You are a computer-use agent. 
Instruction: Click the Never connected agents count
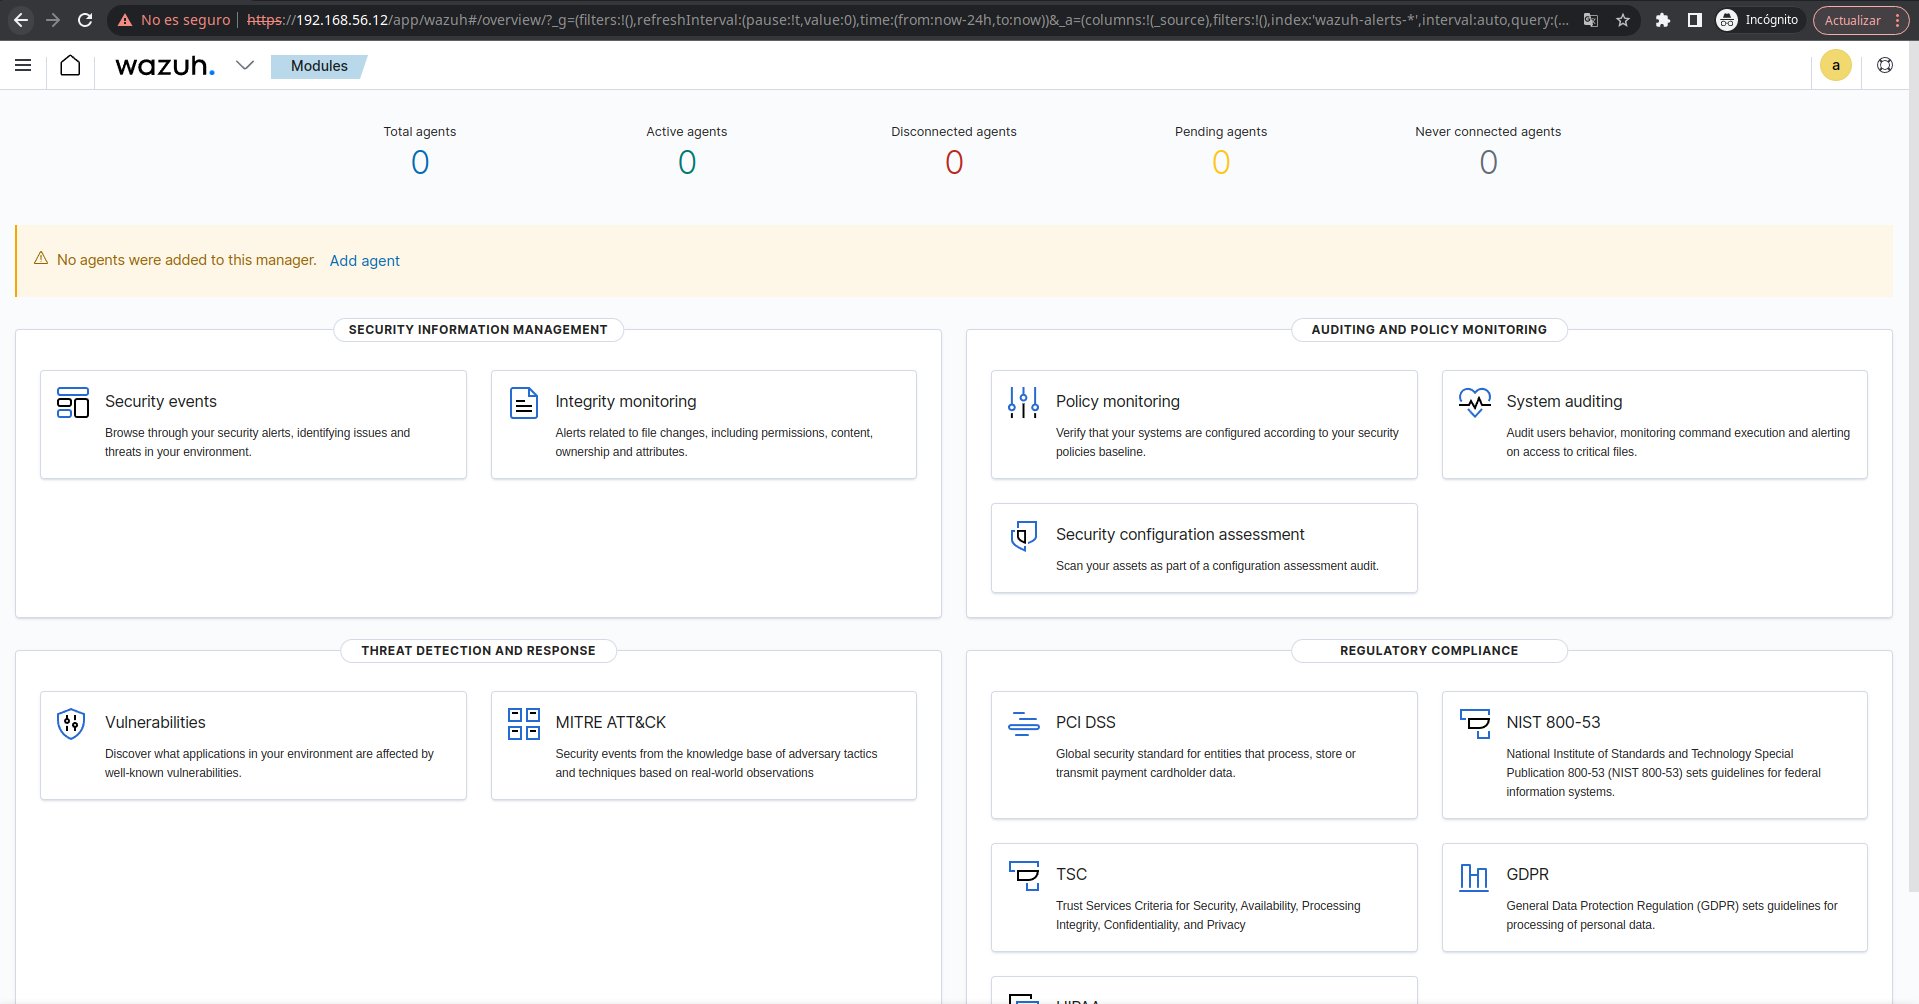pyautogui.click(x=1488, y=162)
